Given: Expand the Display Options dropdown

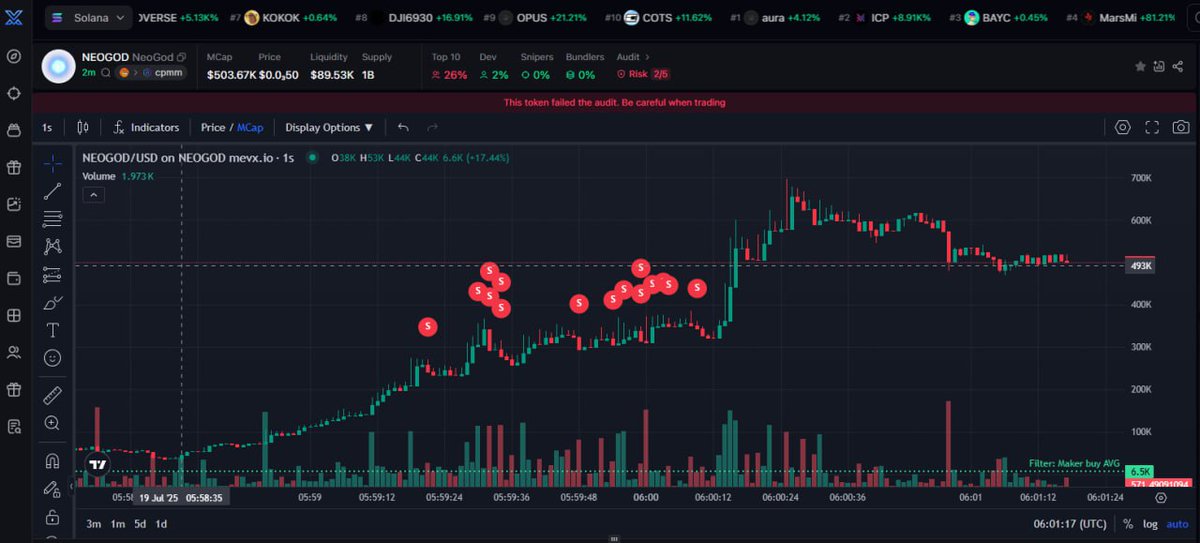Looking at the screenshot, I should pos(329,127).
